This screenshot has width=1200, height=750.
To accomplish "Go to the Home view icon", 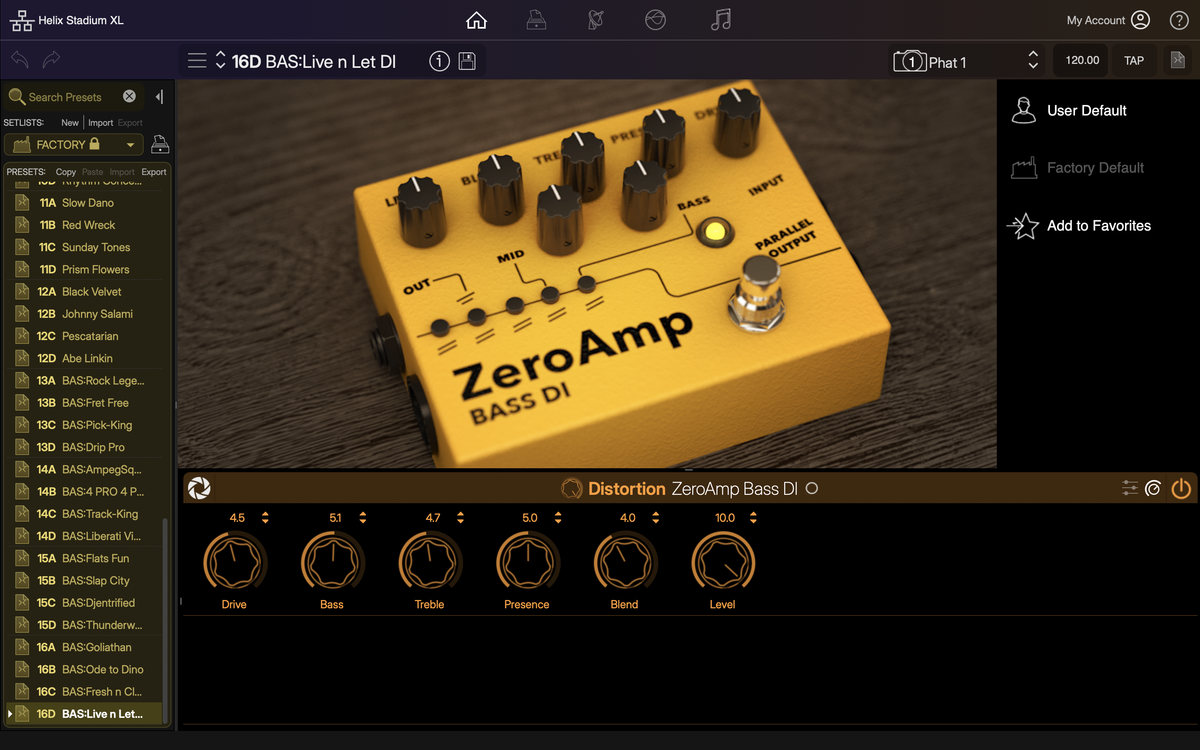I will pos(477,20).
